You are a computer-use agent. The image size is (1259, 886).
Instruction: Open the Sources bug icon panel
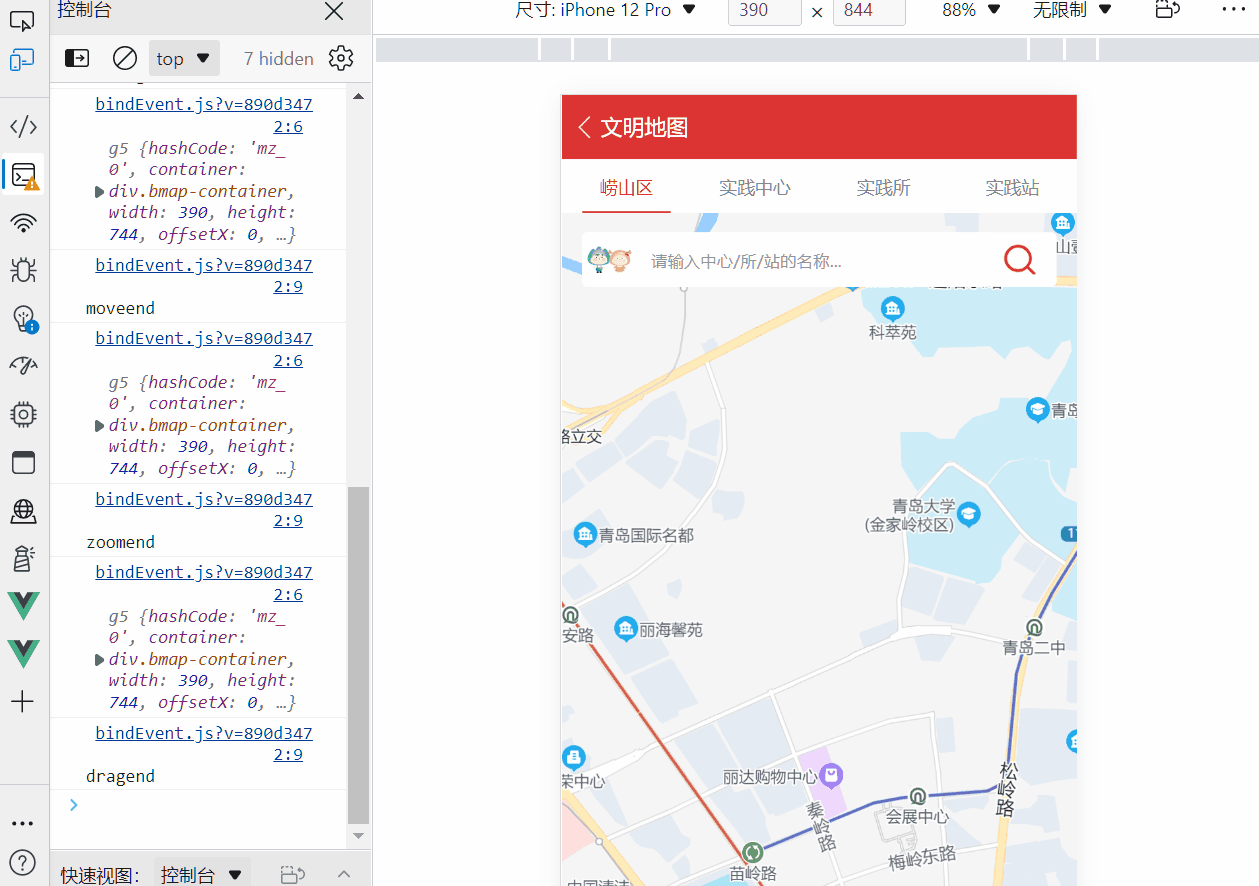point(23,269)
